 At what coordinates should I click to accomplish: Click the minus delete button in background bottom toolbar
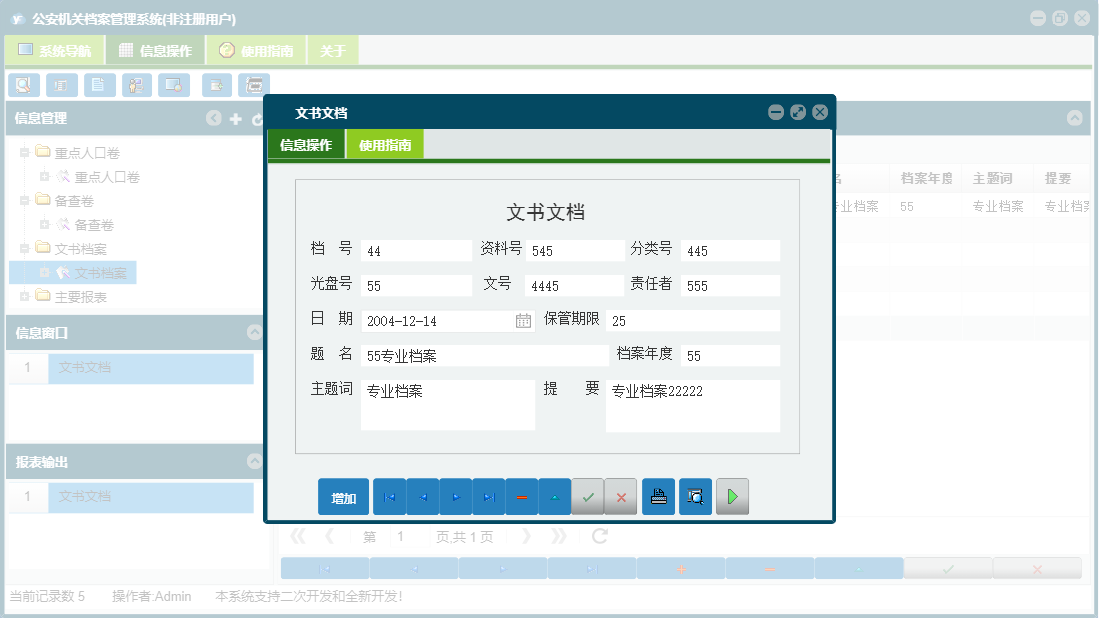click(770, 569)
